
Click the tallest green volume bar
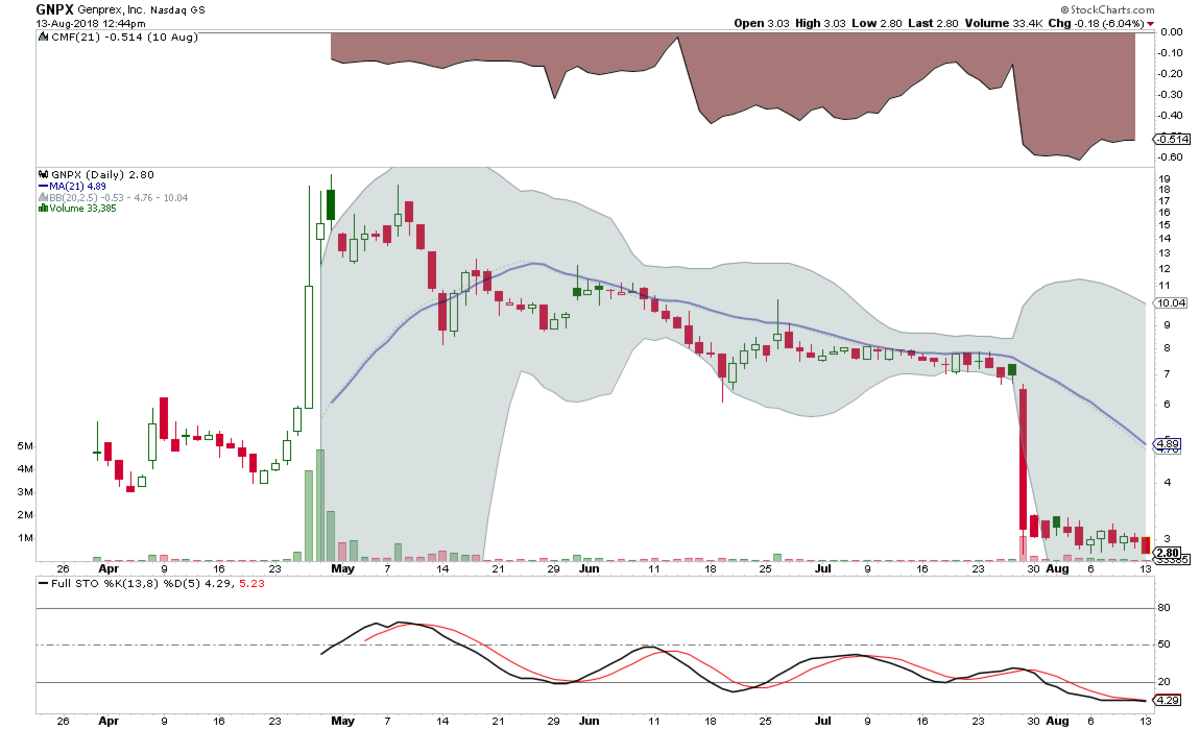pos(320,505)
